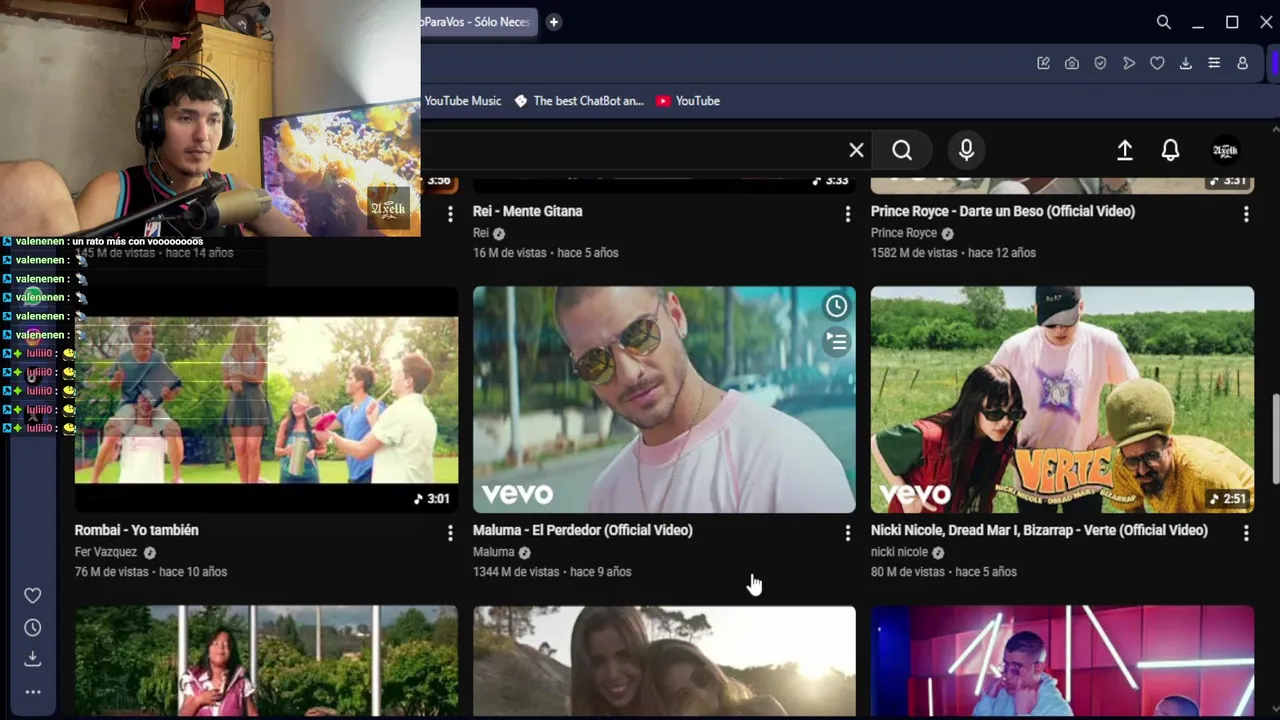
Task: Open browser downloads icon in address bar
Action: [1185, 63]
